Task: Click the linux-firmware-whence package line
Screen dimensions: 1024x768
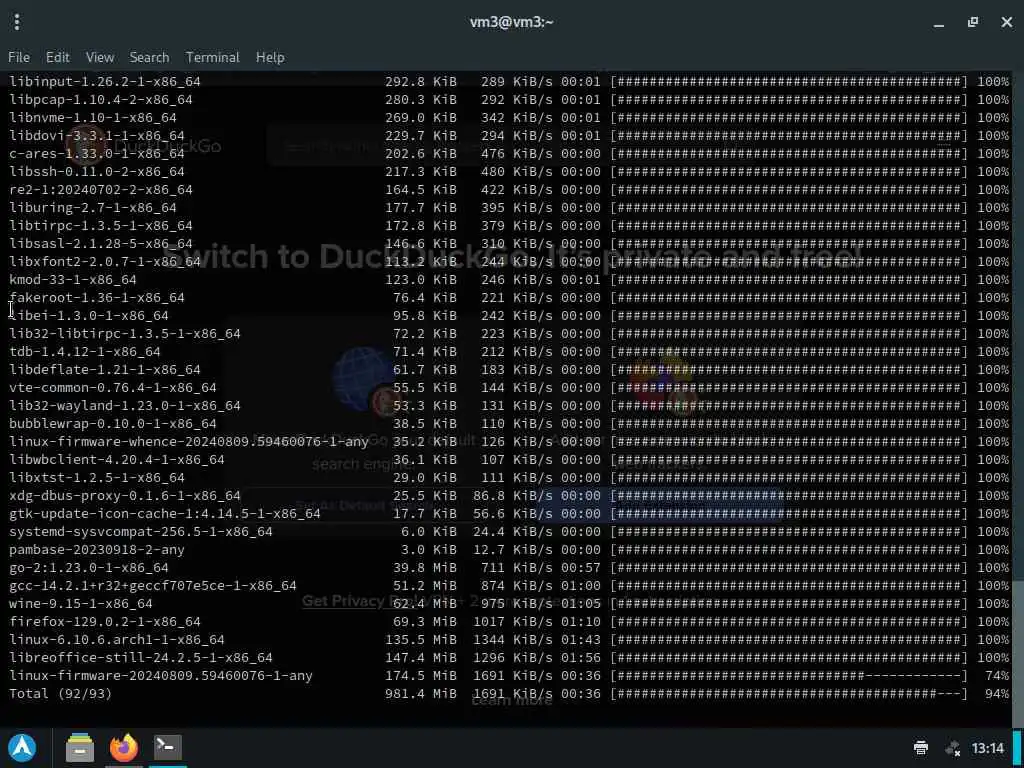Action: coord(509,442)
